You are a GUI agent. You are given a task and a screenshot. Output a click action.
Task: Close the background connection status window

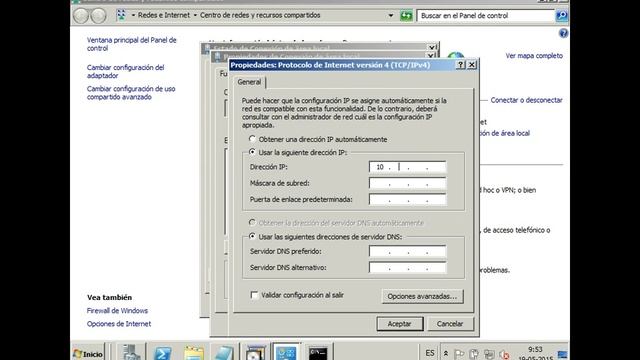point(432,47)
